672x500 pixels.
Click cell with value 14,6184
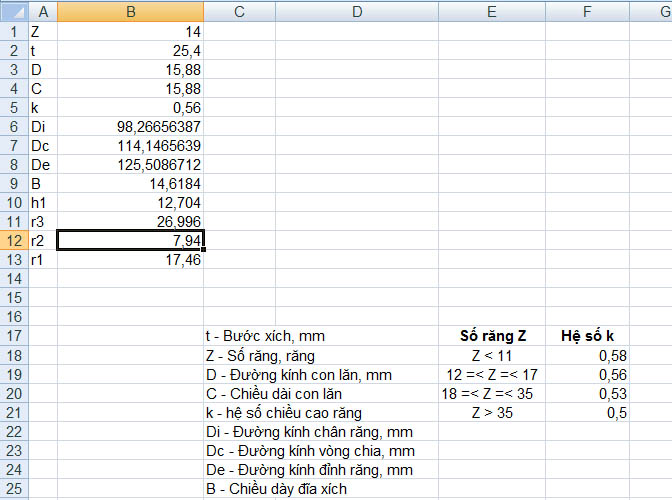130,183
